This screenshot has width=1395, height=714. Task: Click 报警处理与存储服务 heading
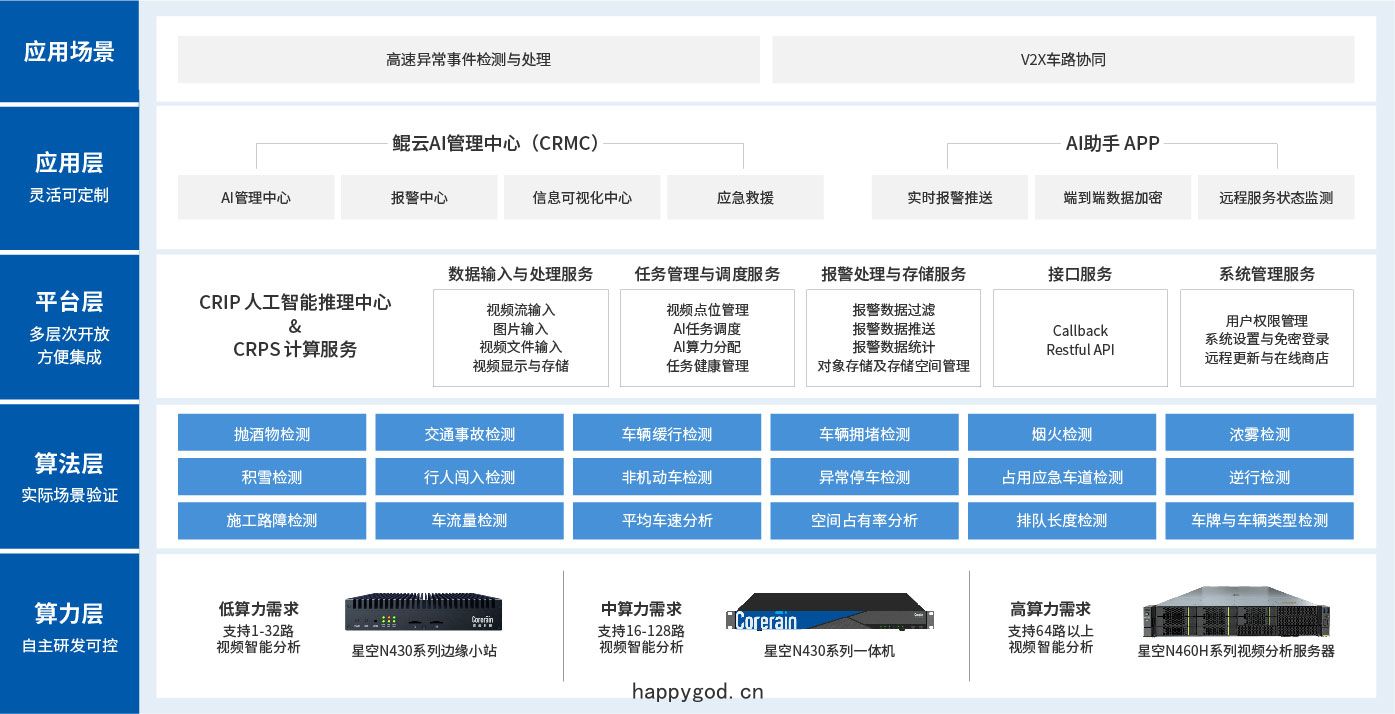(x=893, y=274)
